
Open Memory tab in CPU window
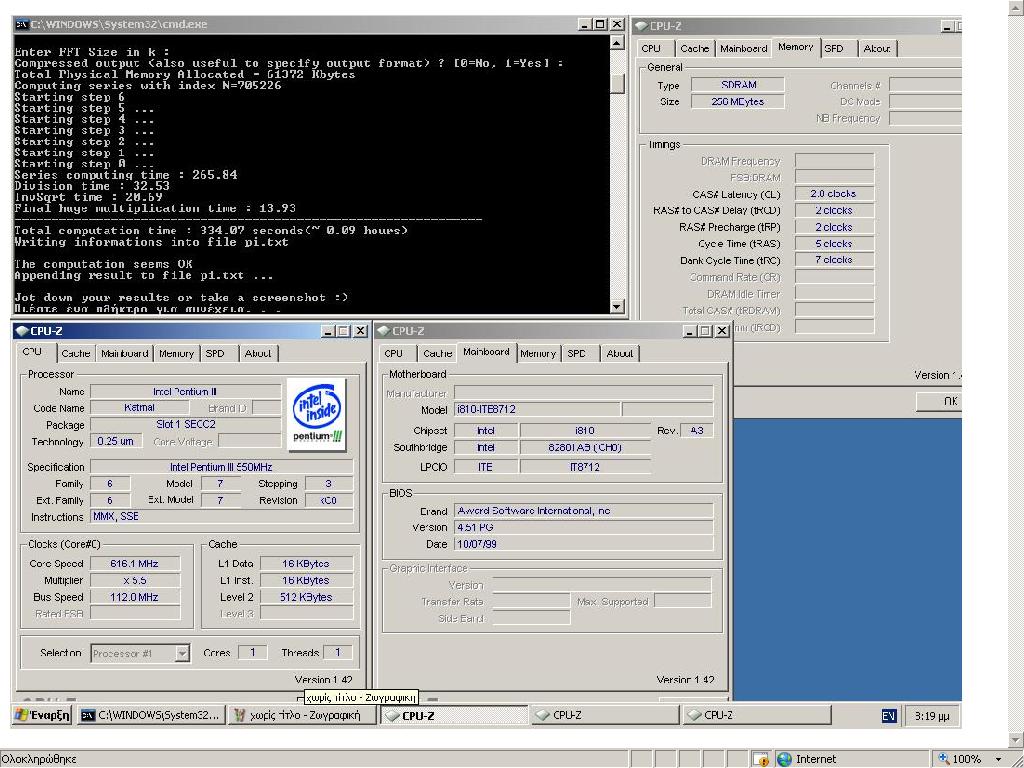pyautogui.click(x=176, y=353)
